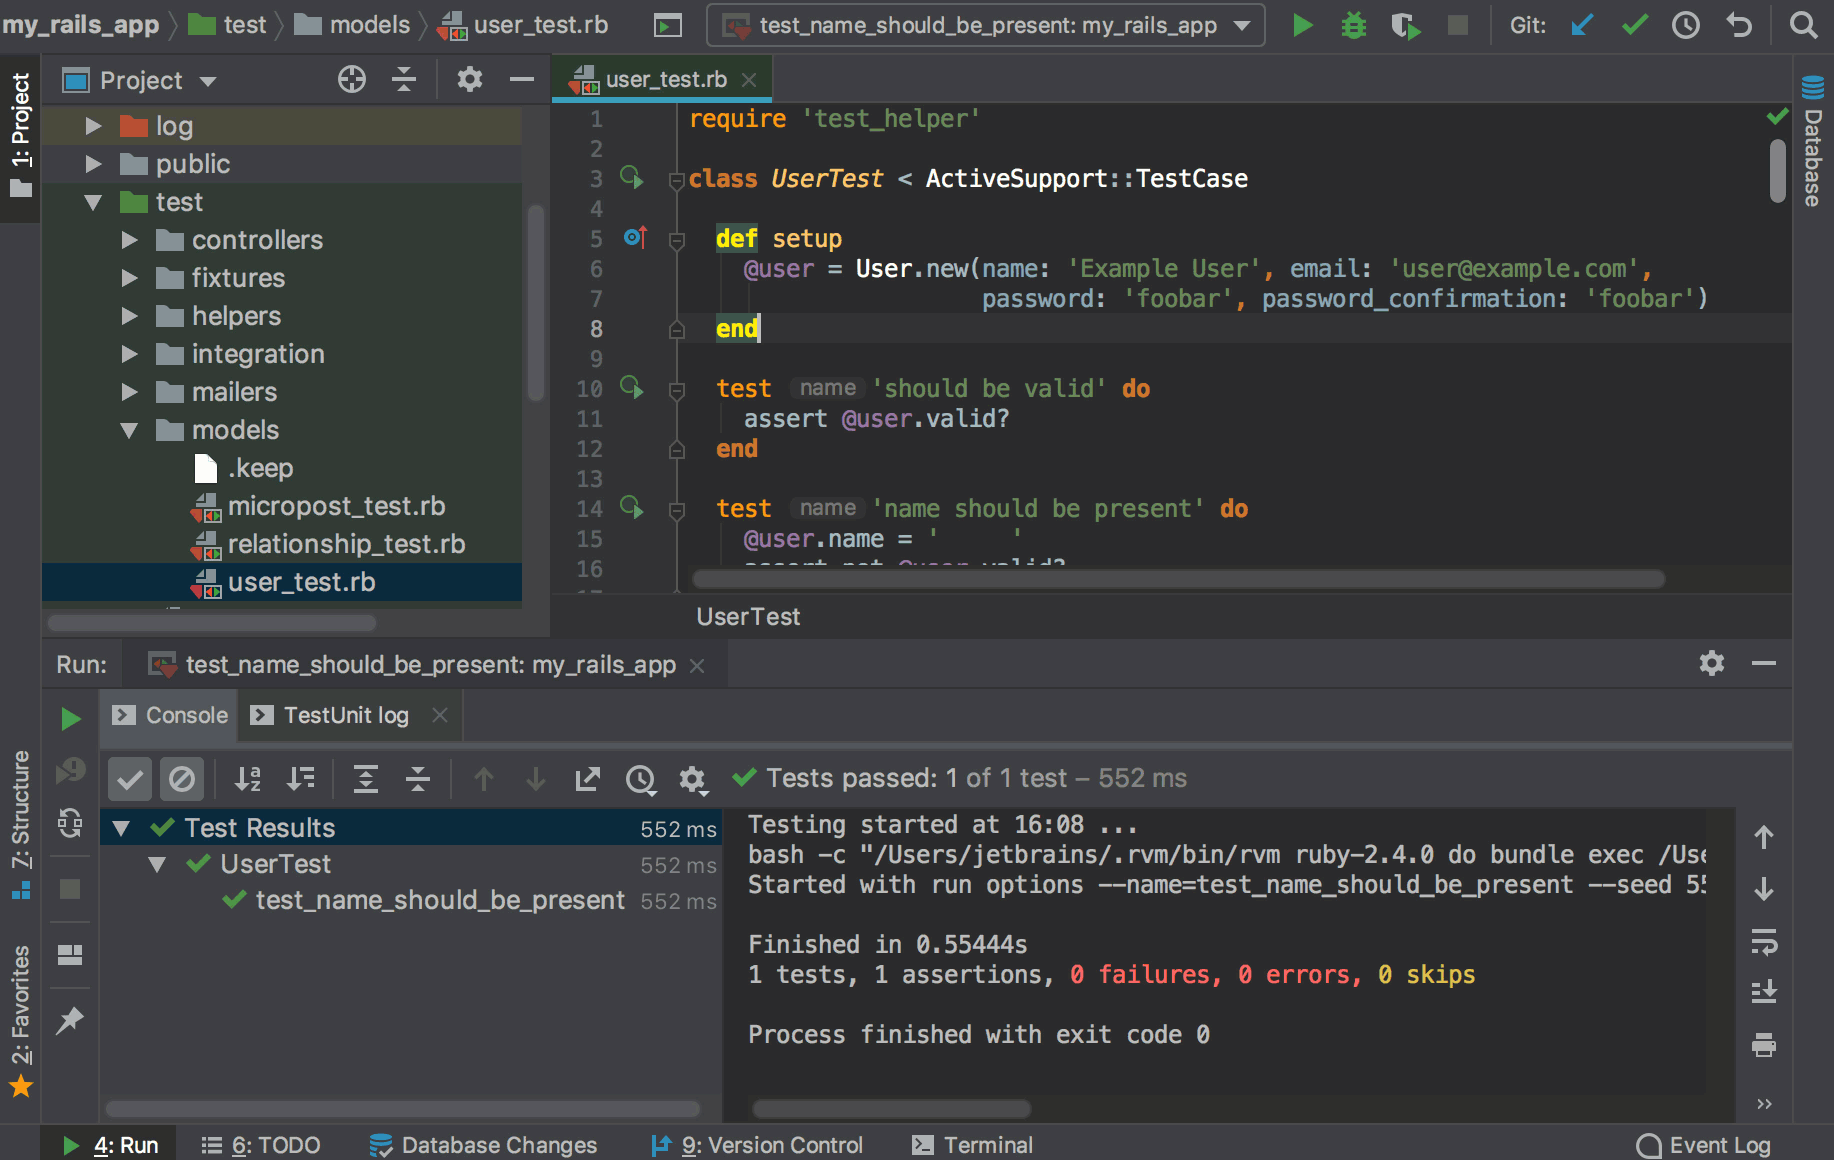Rollback changes with the undo Git icon
The image size is (1834, 1160).
coord(1738,25)
